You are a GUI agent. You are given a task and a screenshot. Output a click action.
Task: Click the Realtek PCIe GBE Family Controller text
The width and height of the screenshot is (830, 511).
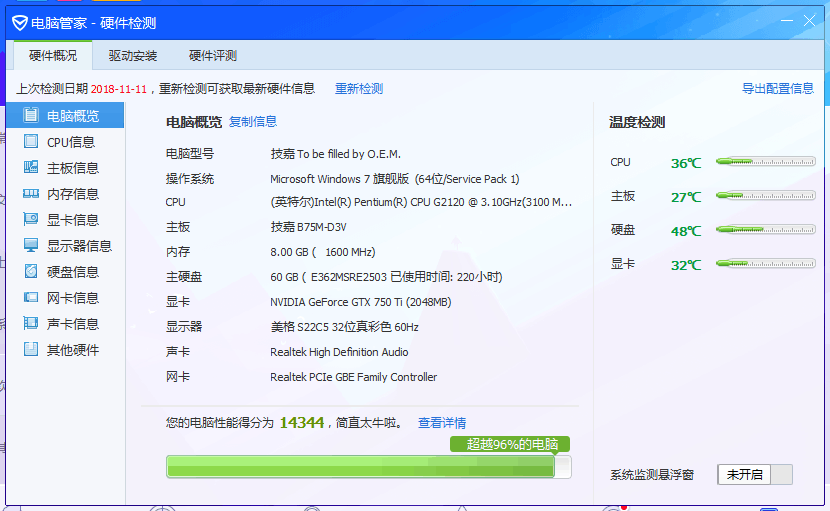pos(354,377)
